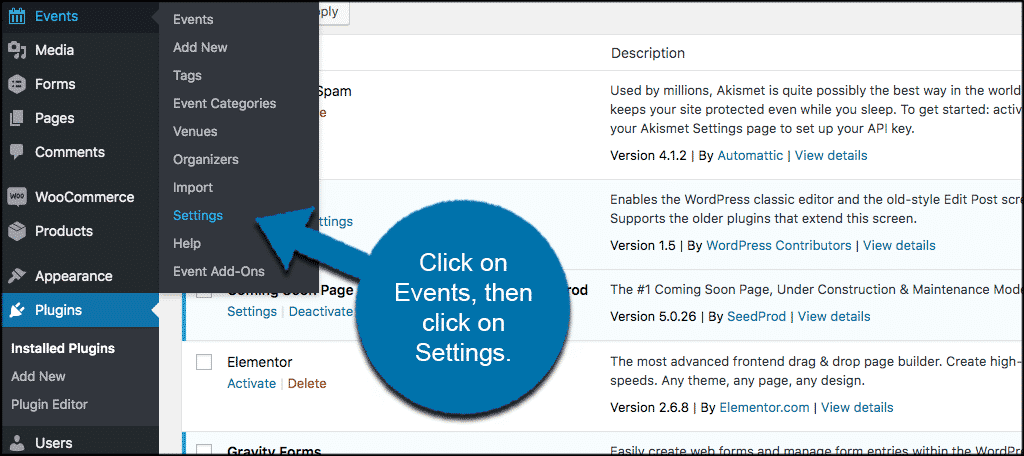The image size is (1024, 456).
Task: Open Help in Events submenu
Action: coord(187,244)
